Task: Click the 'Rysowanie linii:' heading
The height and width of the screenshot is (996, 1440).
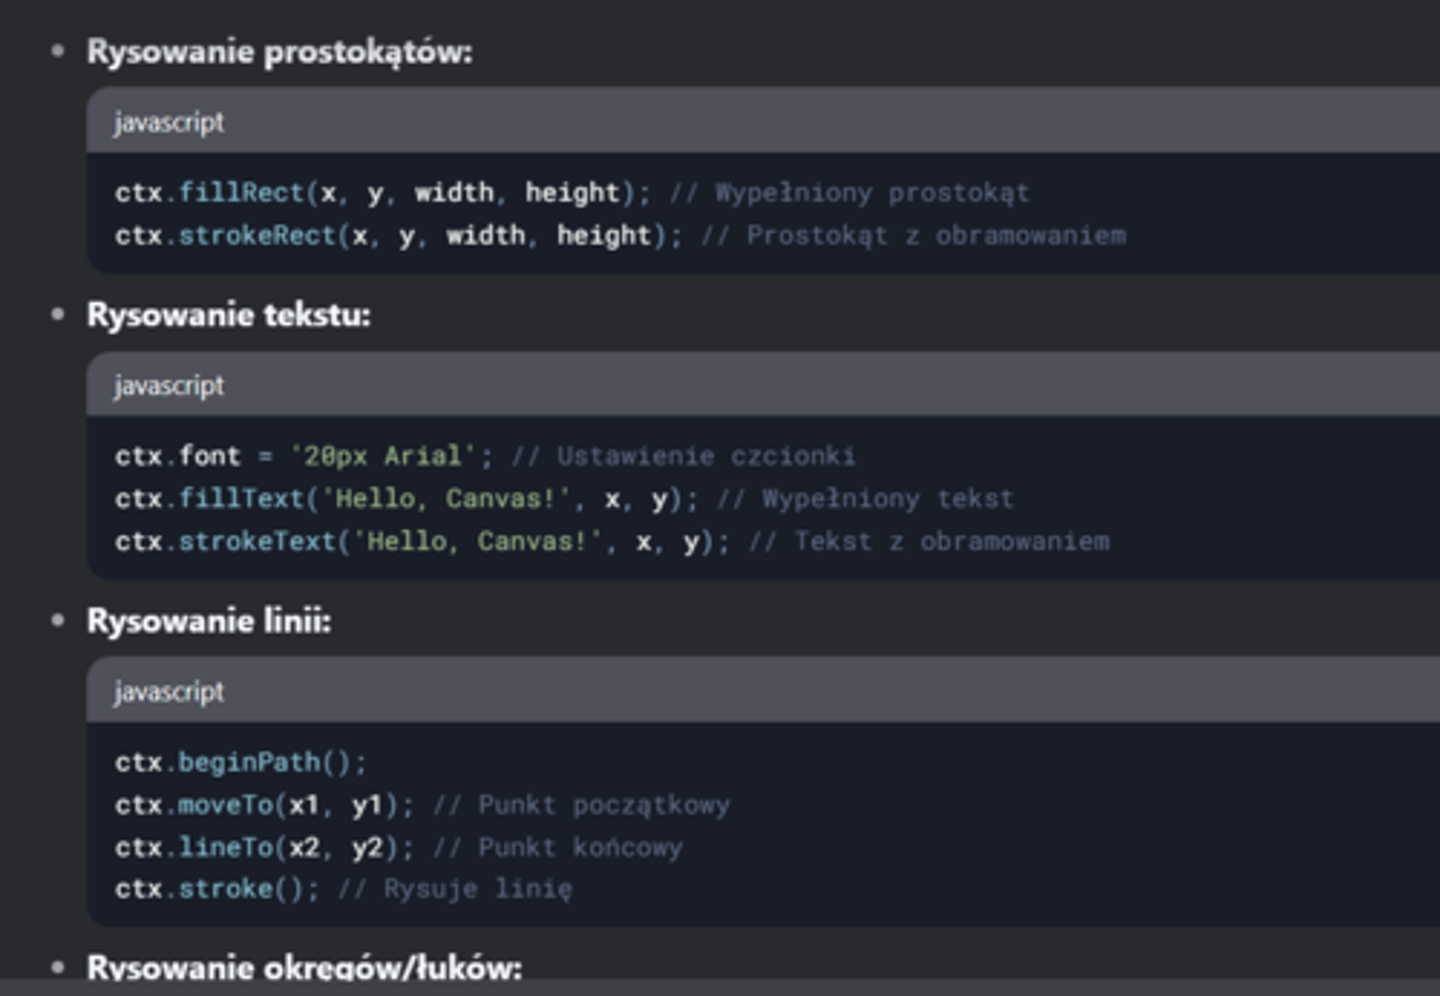Action: (209, 621)
